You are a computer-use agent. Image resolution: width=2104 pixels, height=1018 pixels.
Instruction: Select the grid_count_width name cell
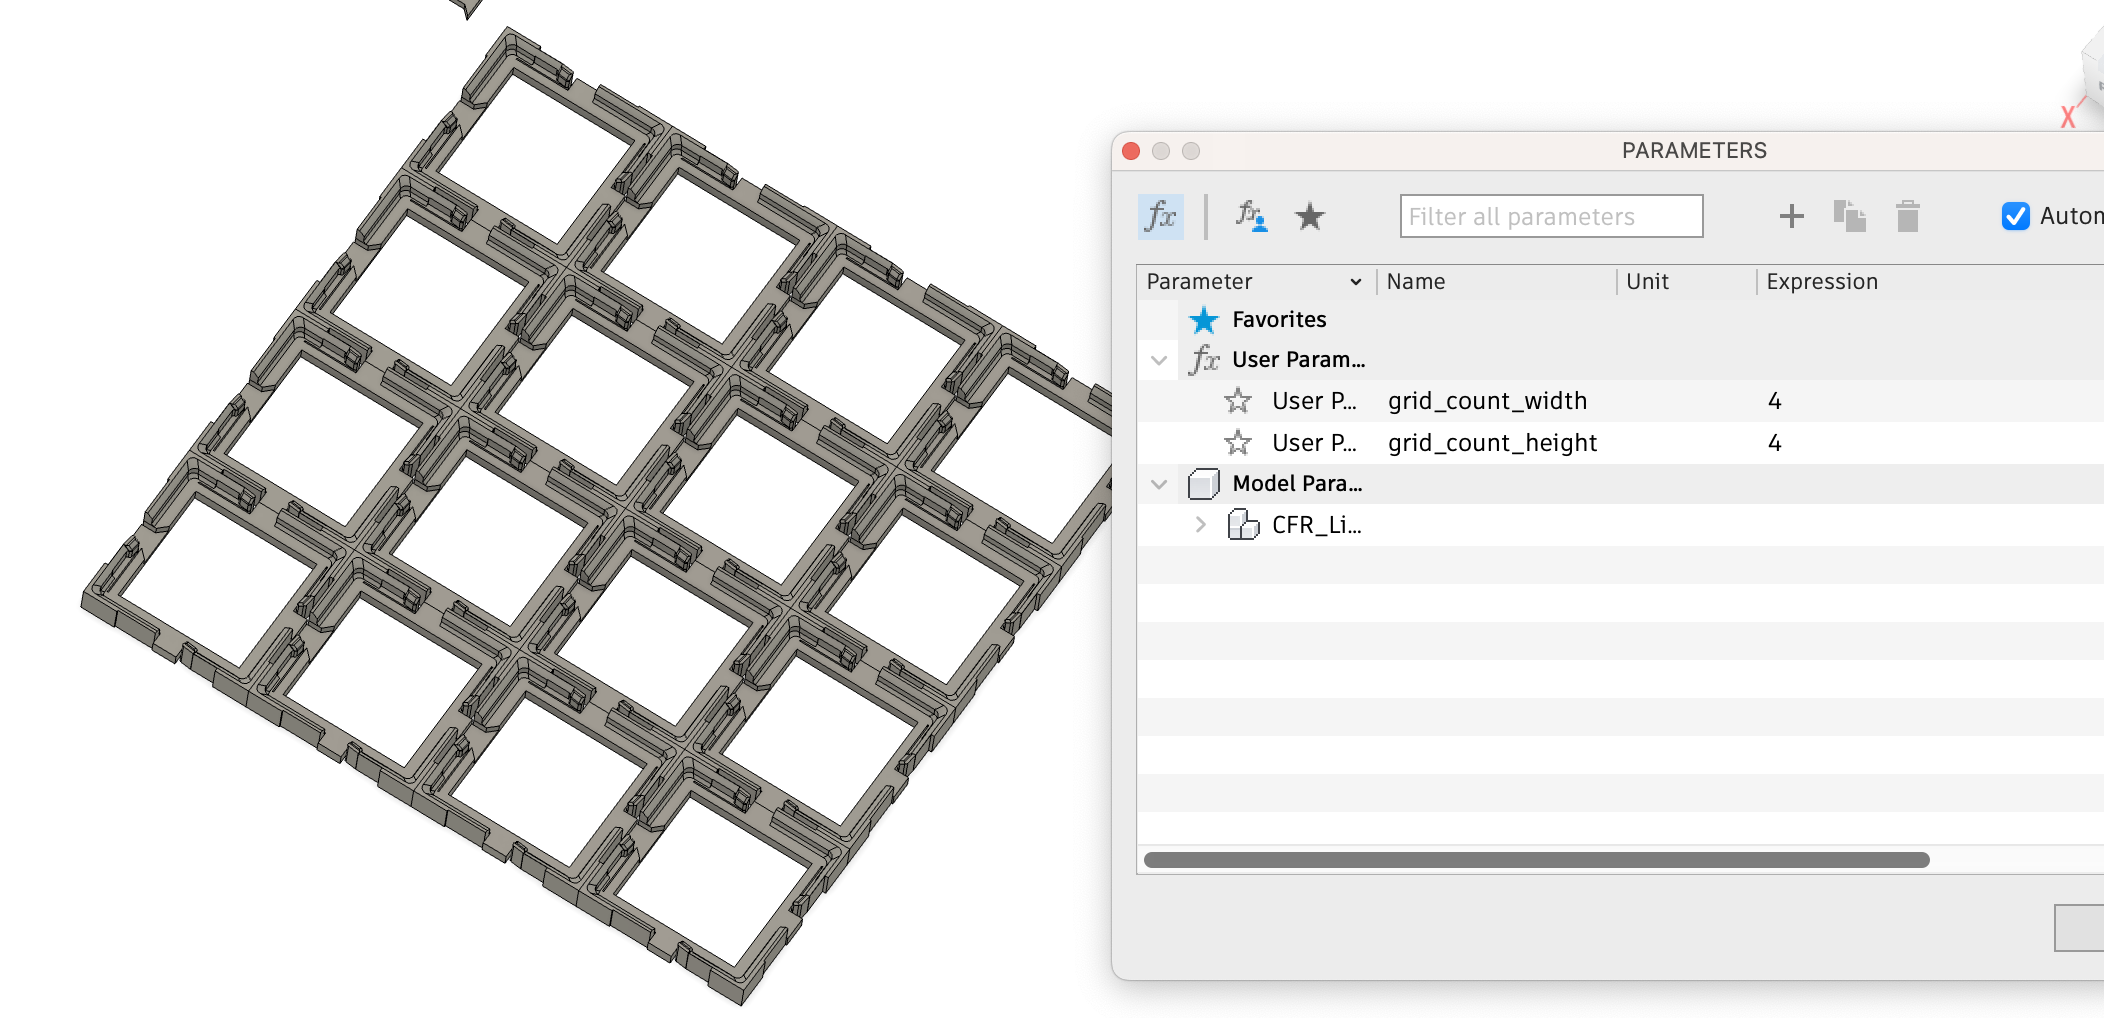[x=1487, y=401]
